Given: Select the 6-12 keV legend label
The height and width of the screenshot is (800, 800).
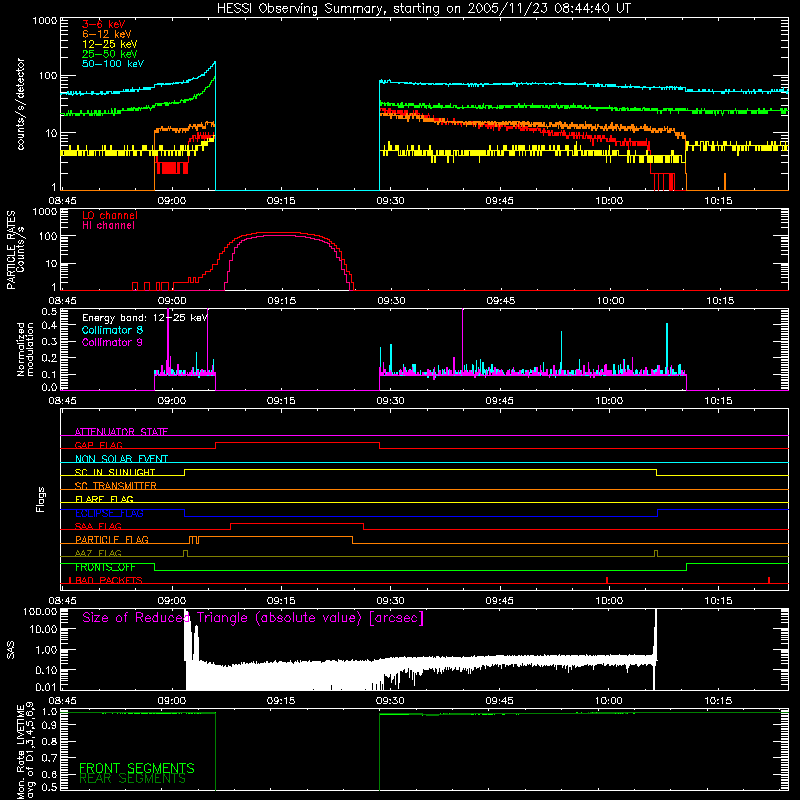Looking at the screenshot, I should [107, 34].
